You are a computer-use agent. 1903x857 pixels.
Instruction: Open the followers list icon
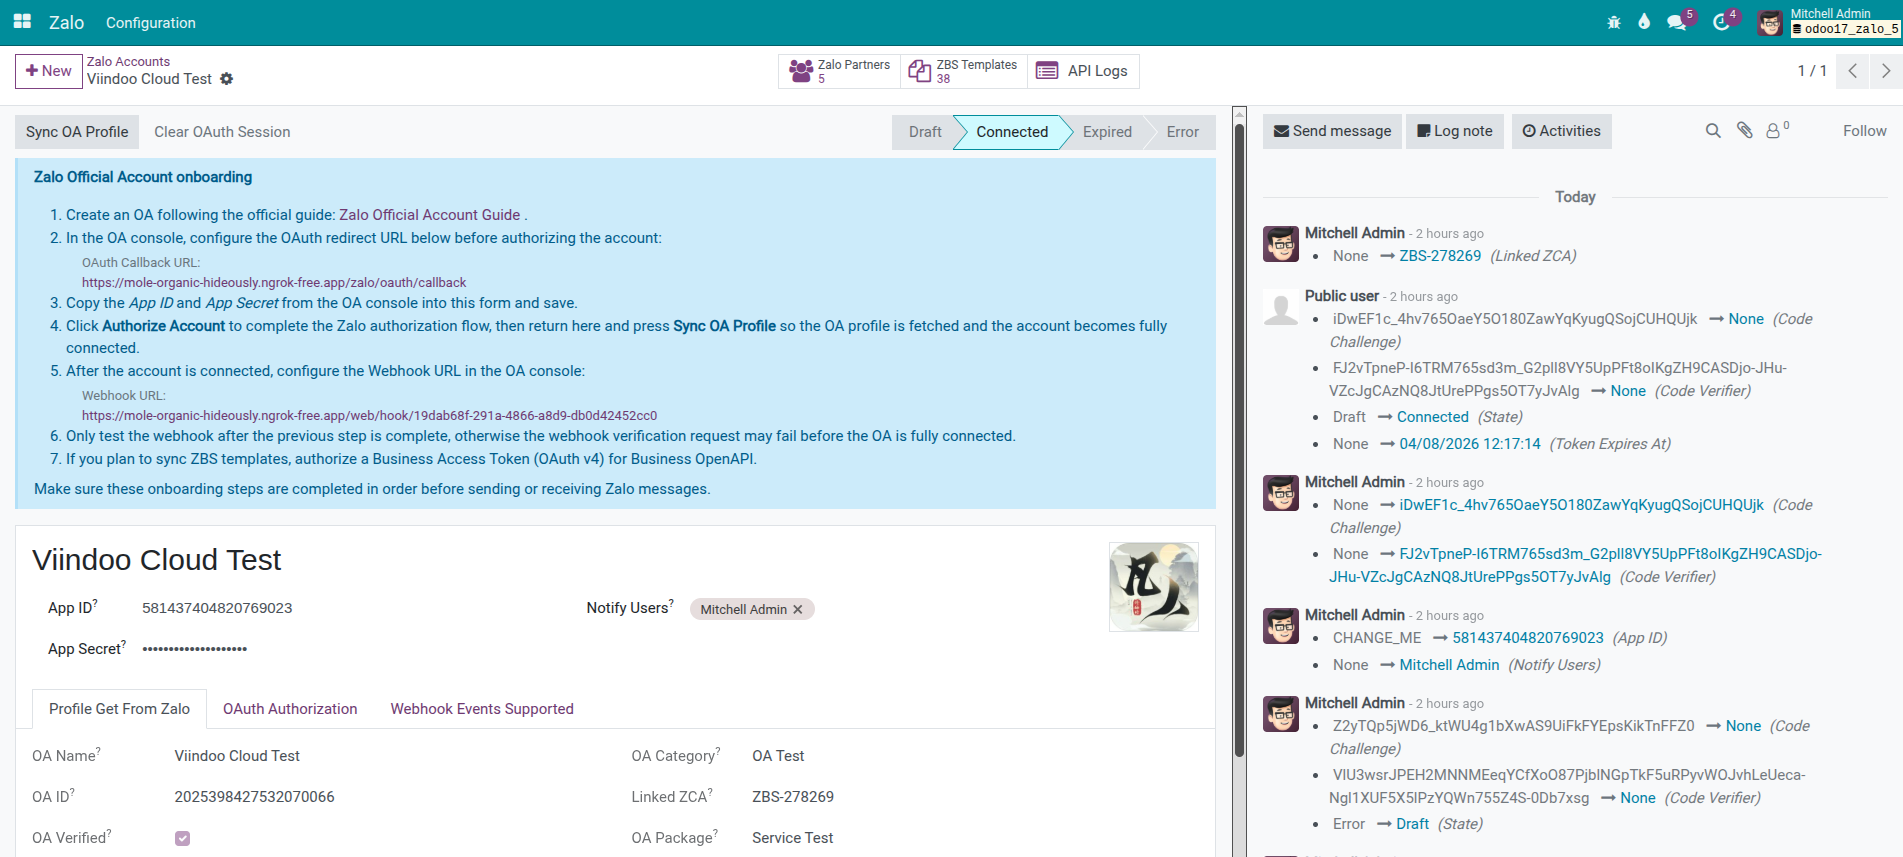point(1774,131)
